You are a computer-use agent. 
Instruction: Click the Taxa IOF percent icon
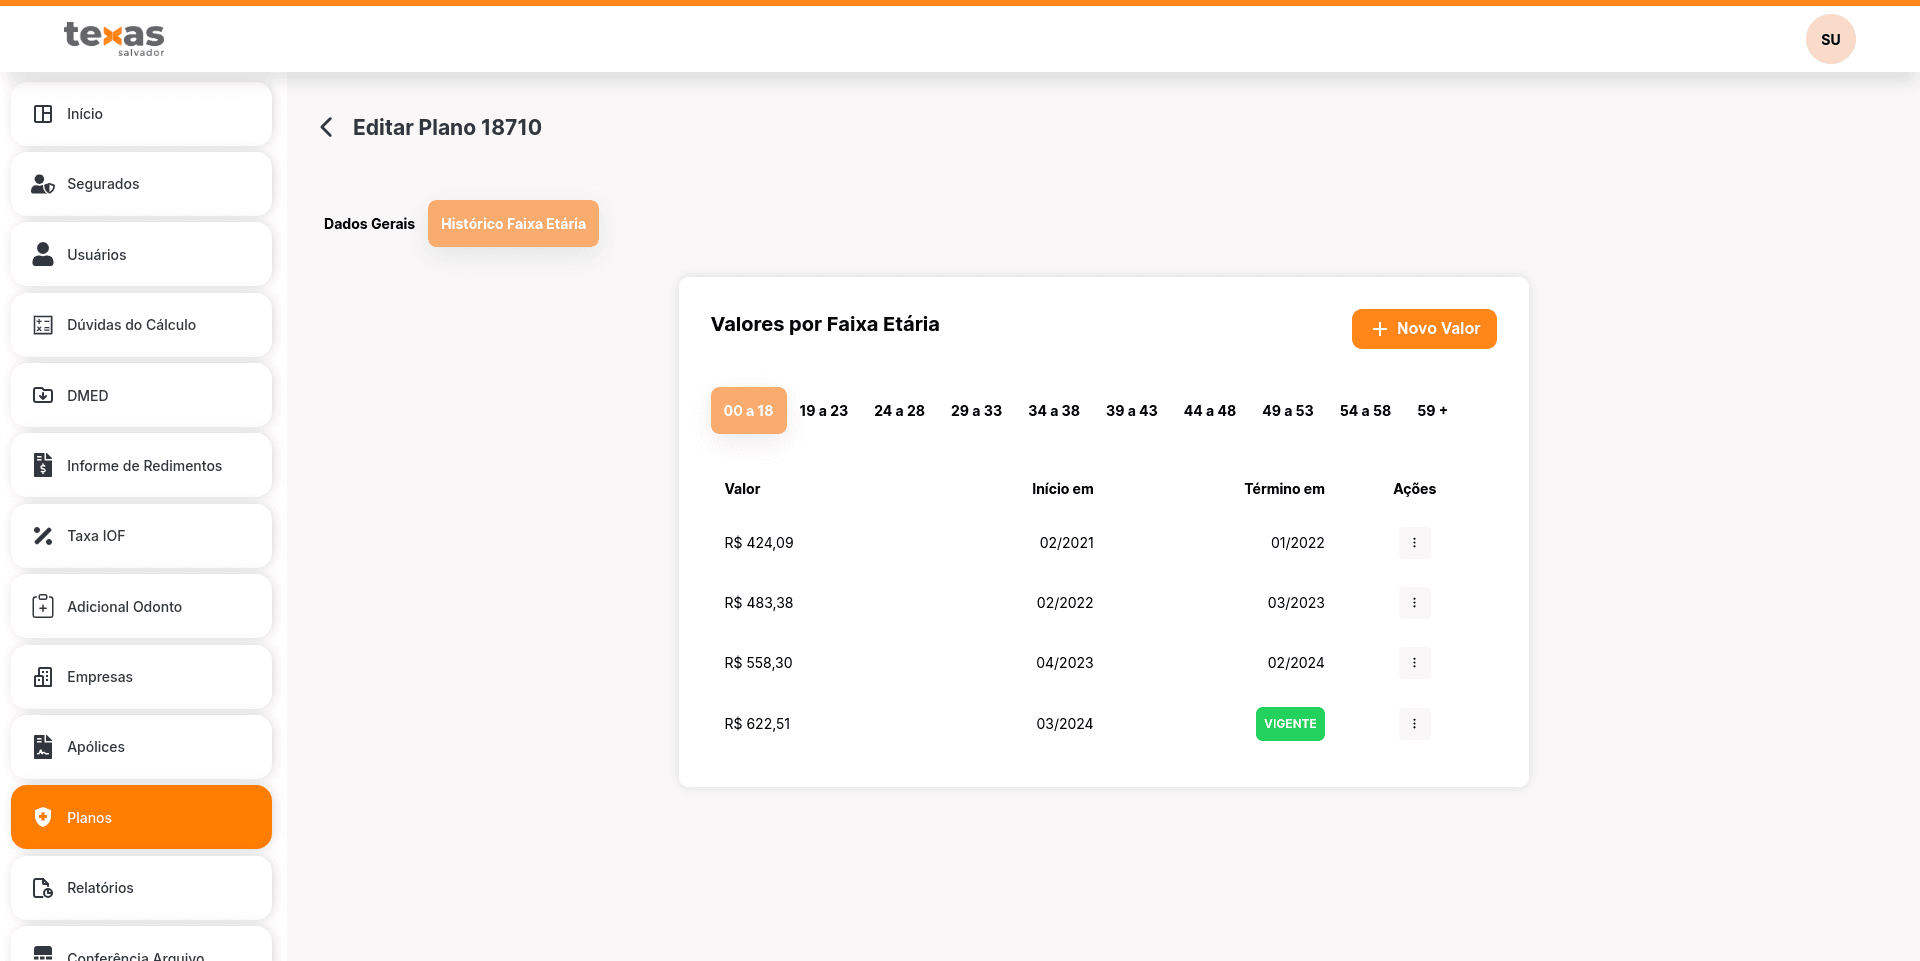pyautogui.click(x=43, y=536)
